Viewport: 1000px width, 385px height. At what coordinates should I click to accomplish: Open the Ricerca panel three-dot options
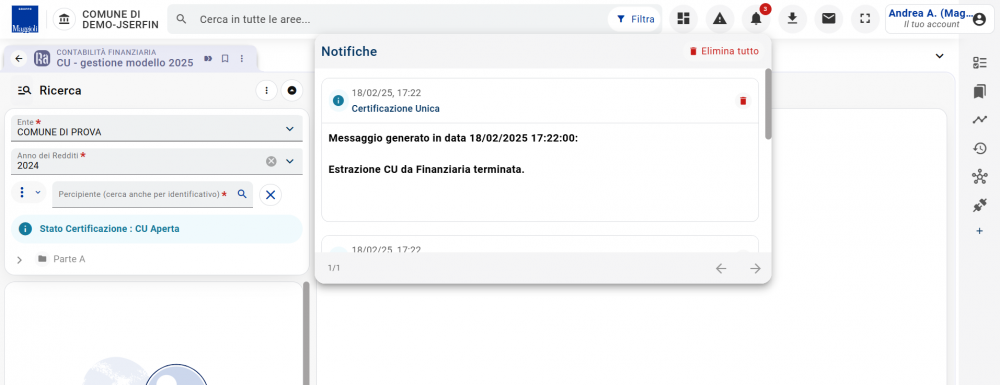click(267, 91)
